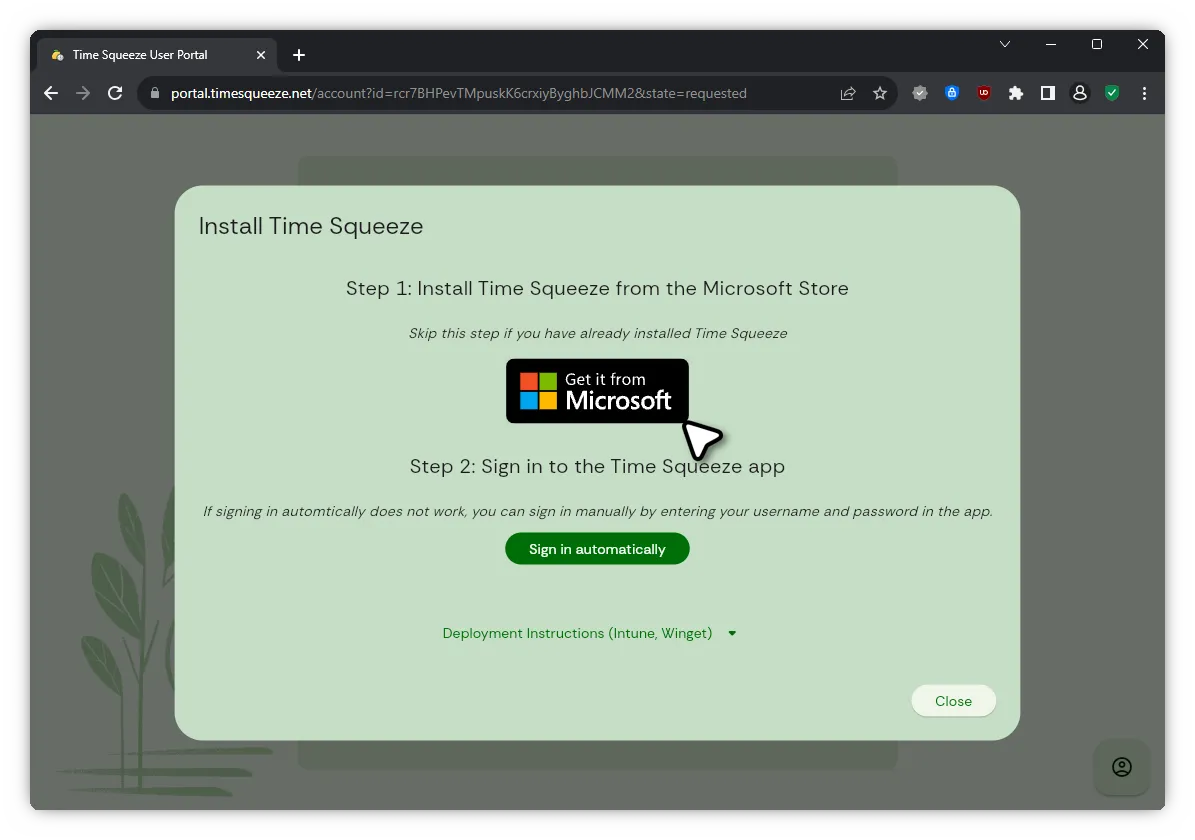Select the Time Squeeze User Portal tab
The image size is (1195, 840).
[140, 55]
